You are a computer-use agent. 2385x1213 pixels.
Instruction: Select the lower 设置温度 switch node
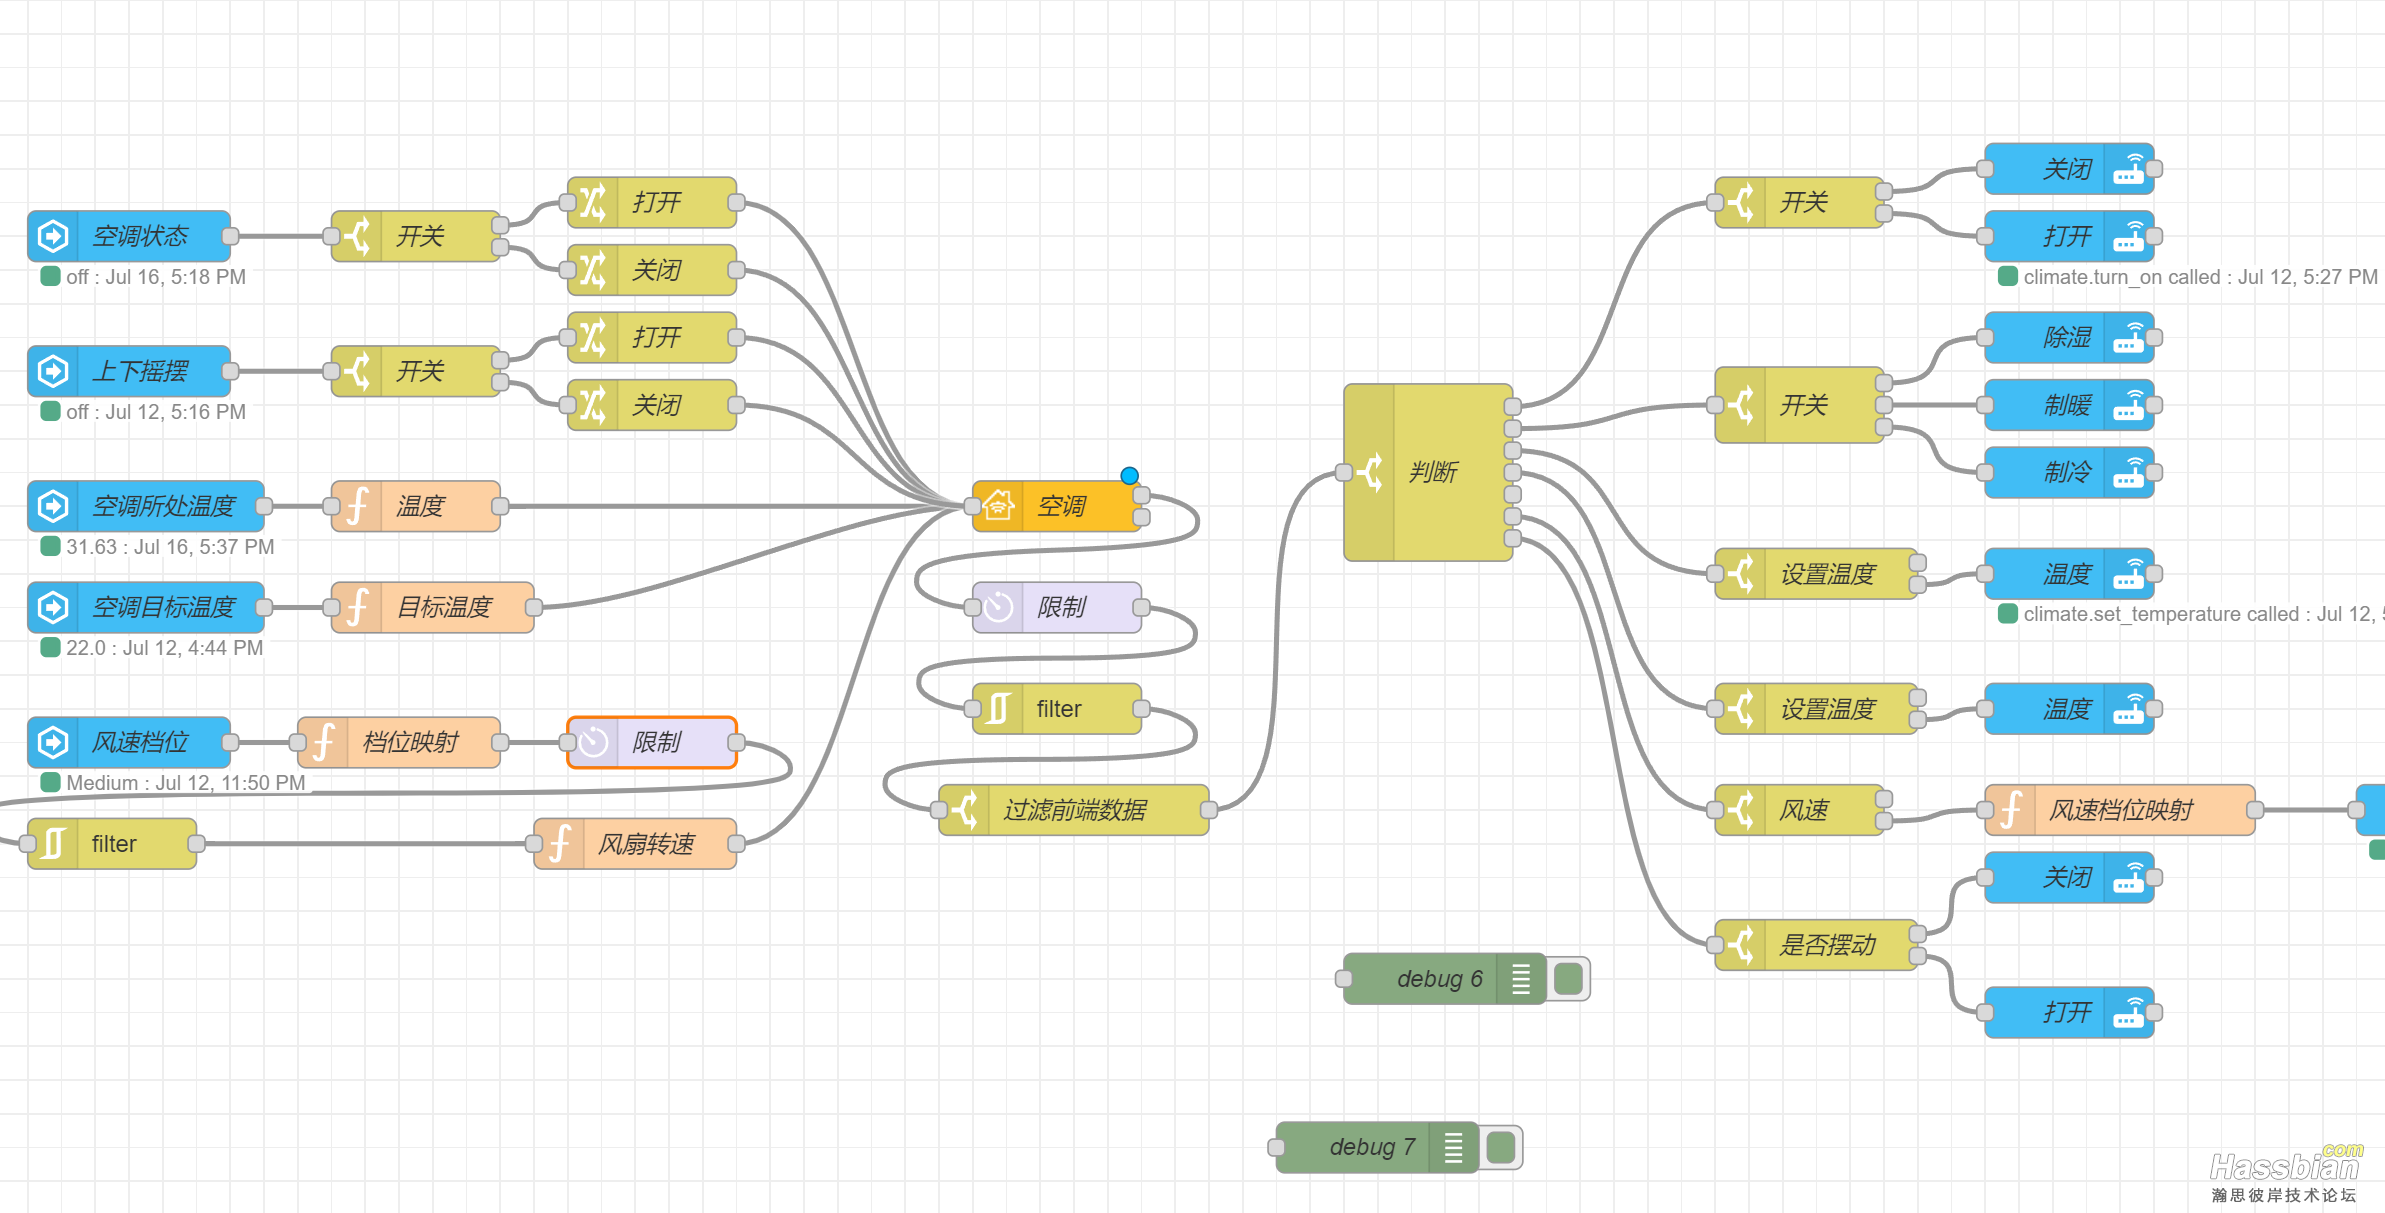tap(1816, 709)
